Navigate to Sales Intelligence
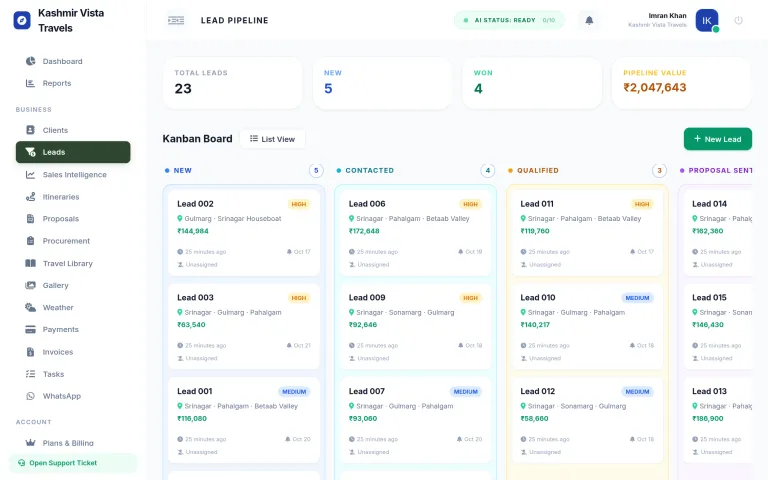The image size is (768, 480). click(73, 174)
